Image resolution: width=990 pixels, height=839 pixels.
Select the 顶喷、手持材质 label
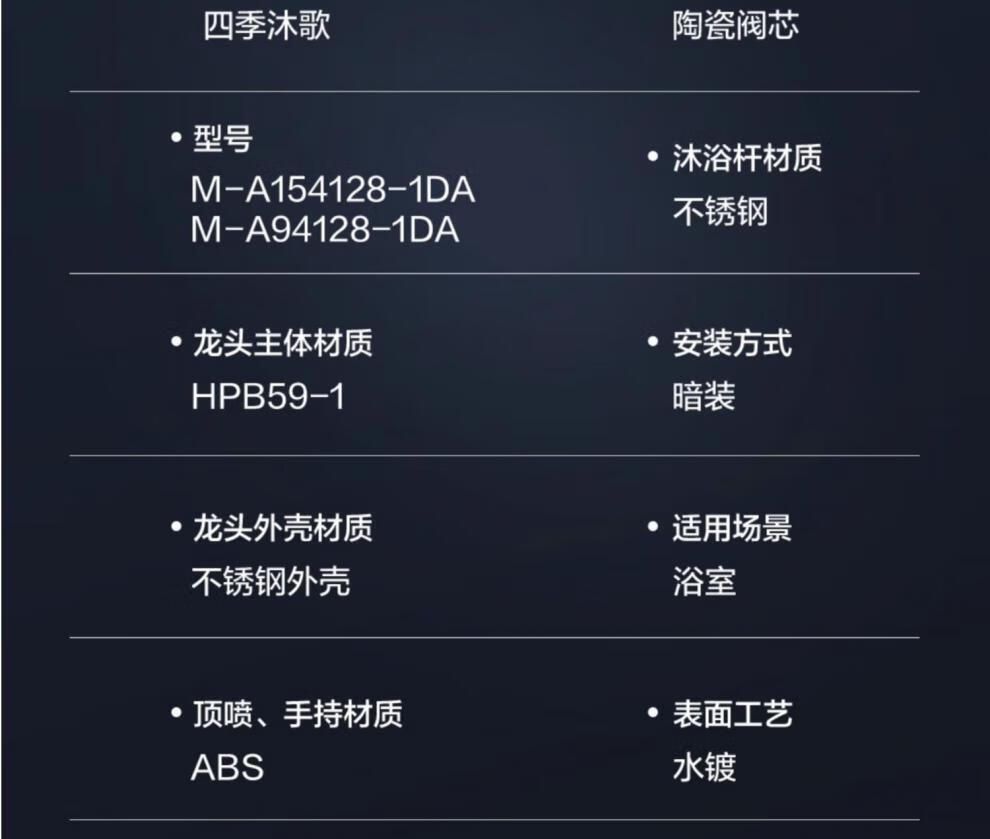(297, 714)
